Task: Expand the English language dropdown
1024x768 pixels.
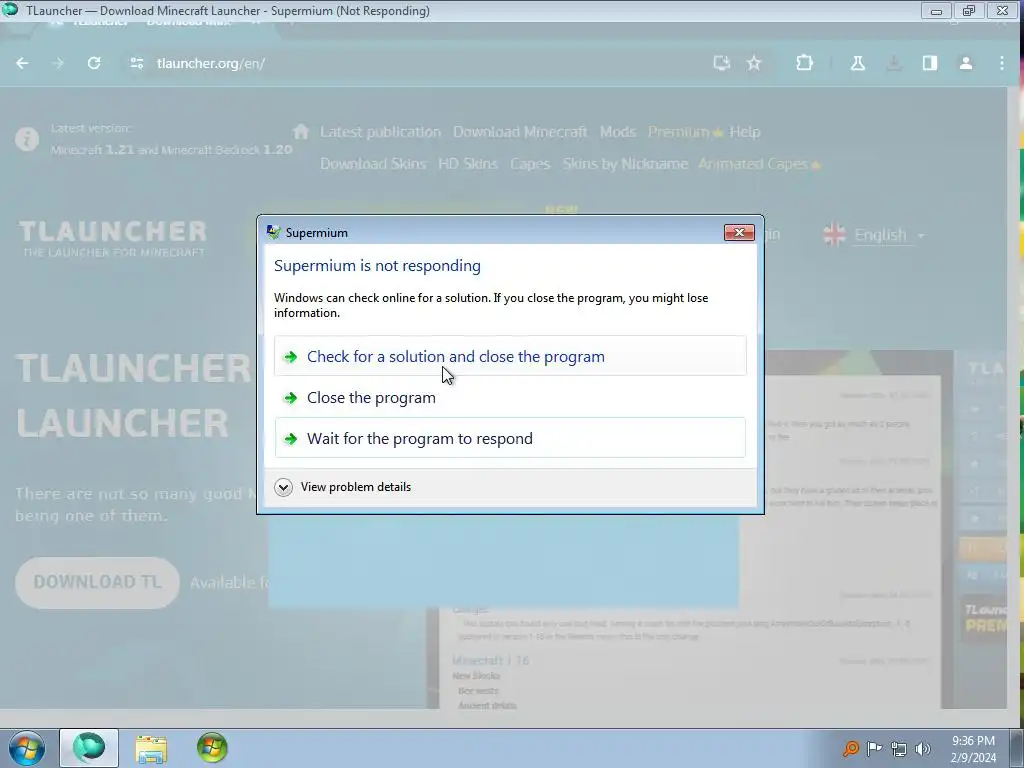Action: coord(889,235)
